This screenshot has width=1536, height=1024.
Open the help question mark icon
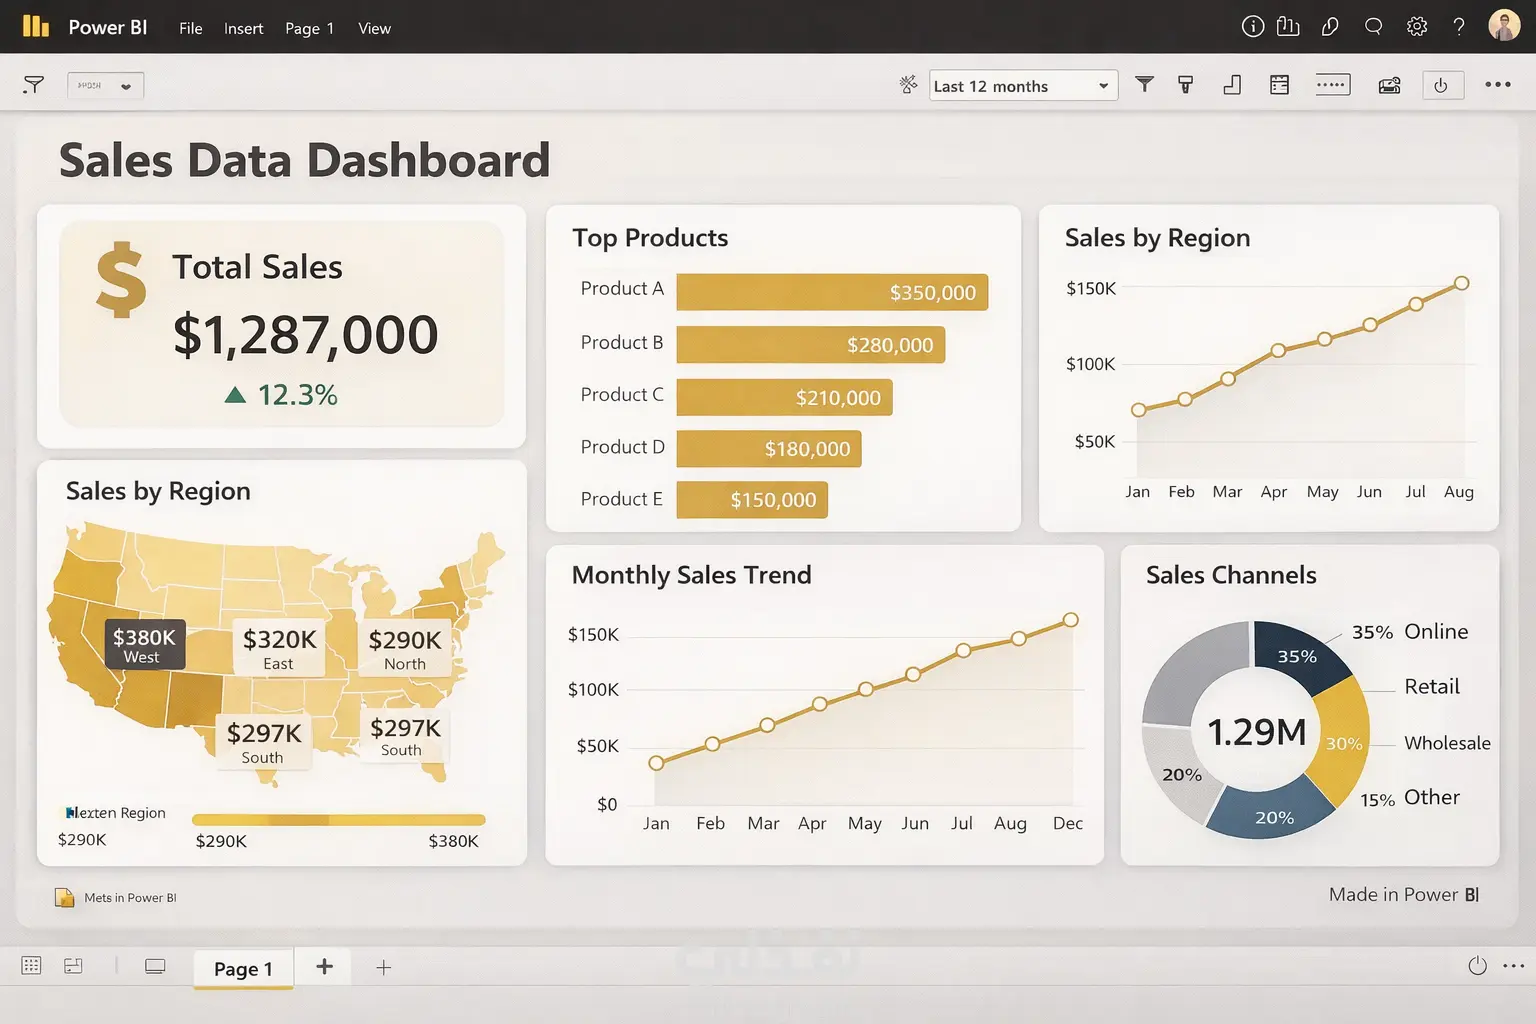[1459, 26]
